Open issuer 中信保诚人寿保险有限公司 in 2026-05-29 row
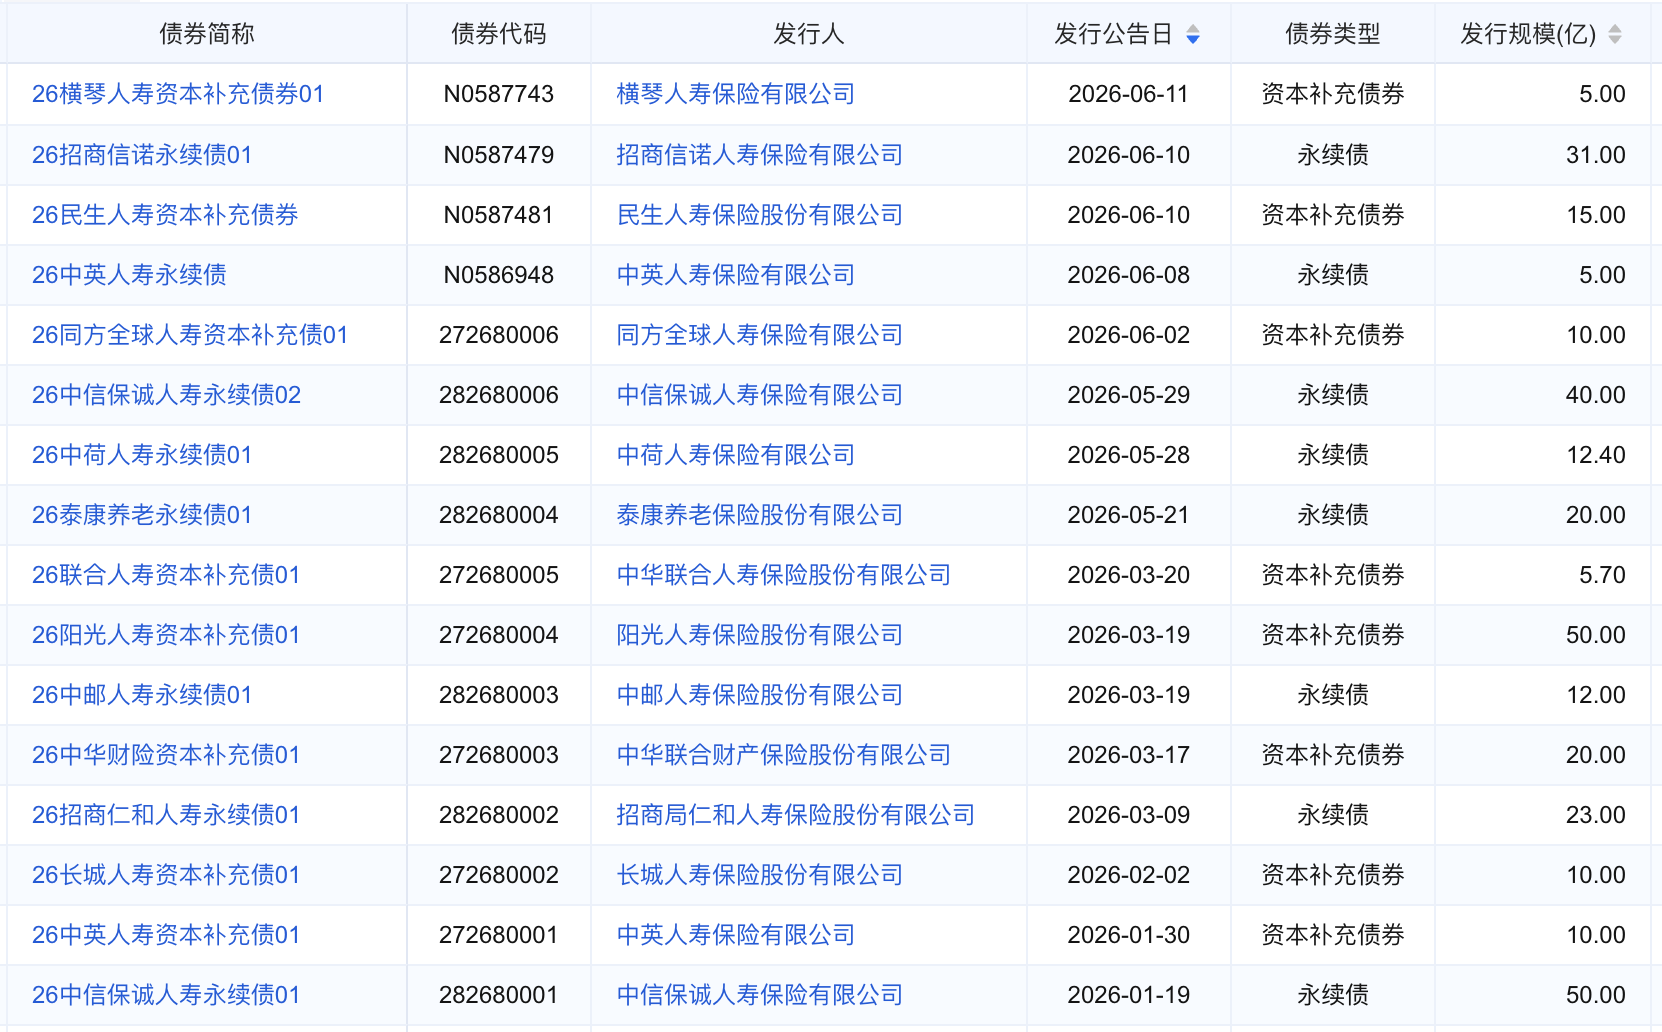 (x=760, y=395)
